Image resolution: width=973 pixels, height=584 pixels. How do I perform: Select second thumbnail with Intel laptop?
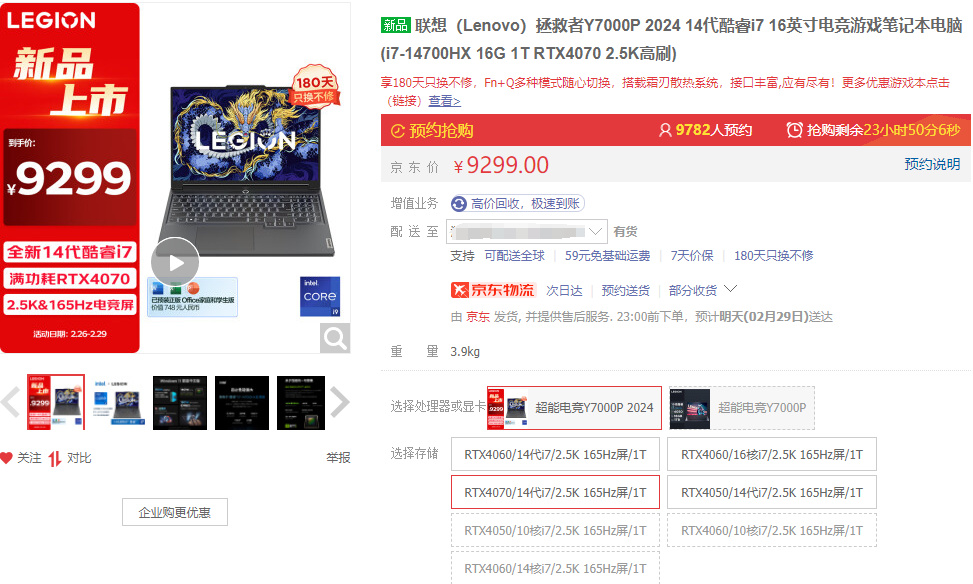[x=118, y=402]
